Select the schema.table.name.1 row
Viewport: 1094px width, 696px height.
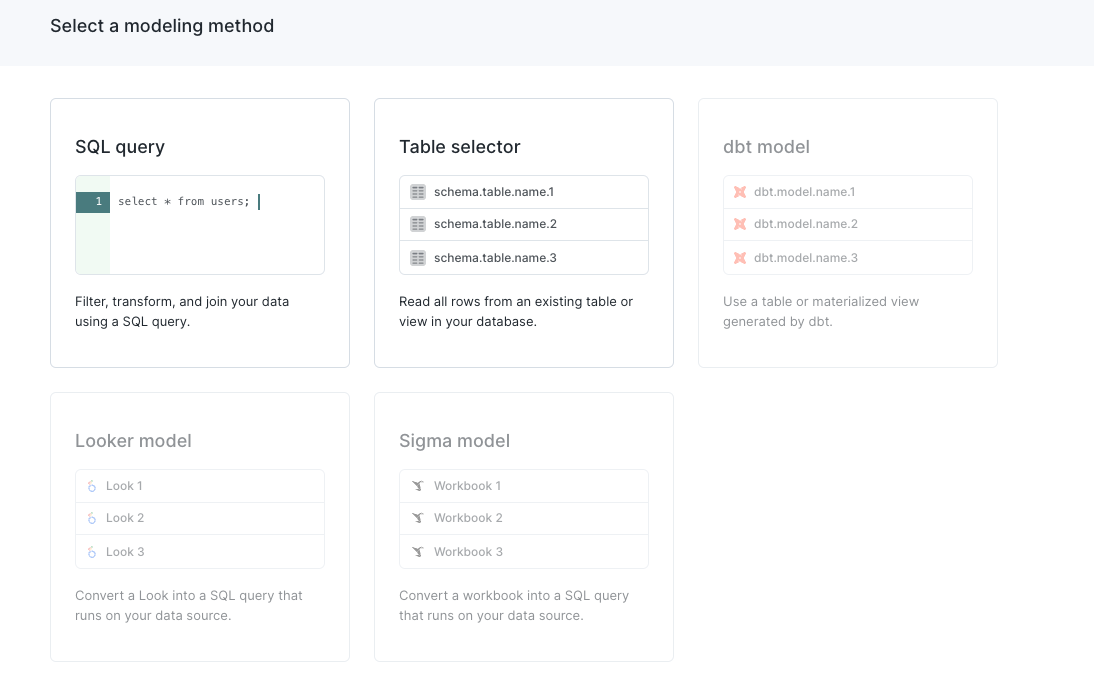point(524,192)
